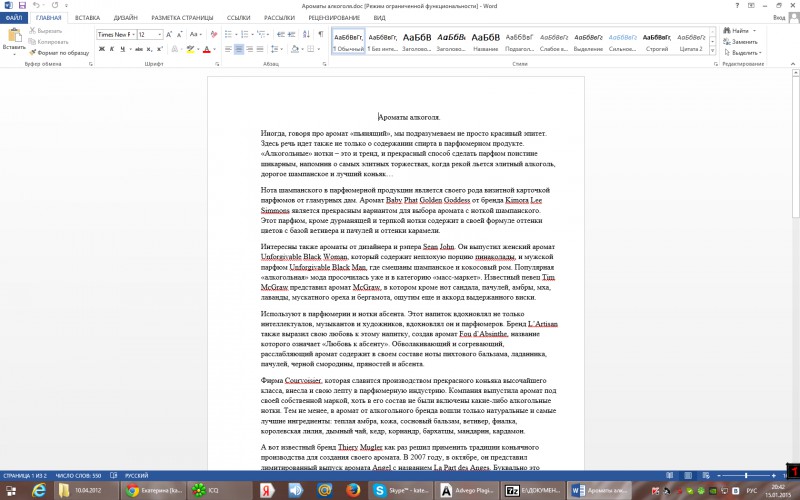
Task: Click the Save icon in quick access toolbar
Action: (21, 5)
